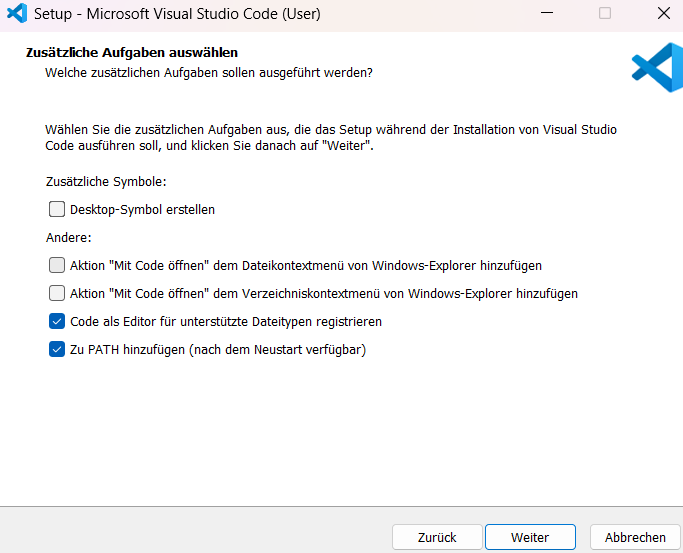Click the heading "Zusätzliche Aufgaben auswählen"
The height and width of the screenshot is (553, 683).
pos(132,53)
